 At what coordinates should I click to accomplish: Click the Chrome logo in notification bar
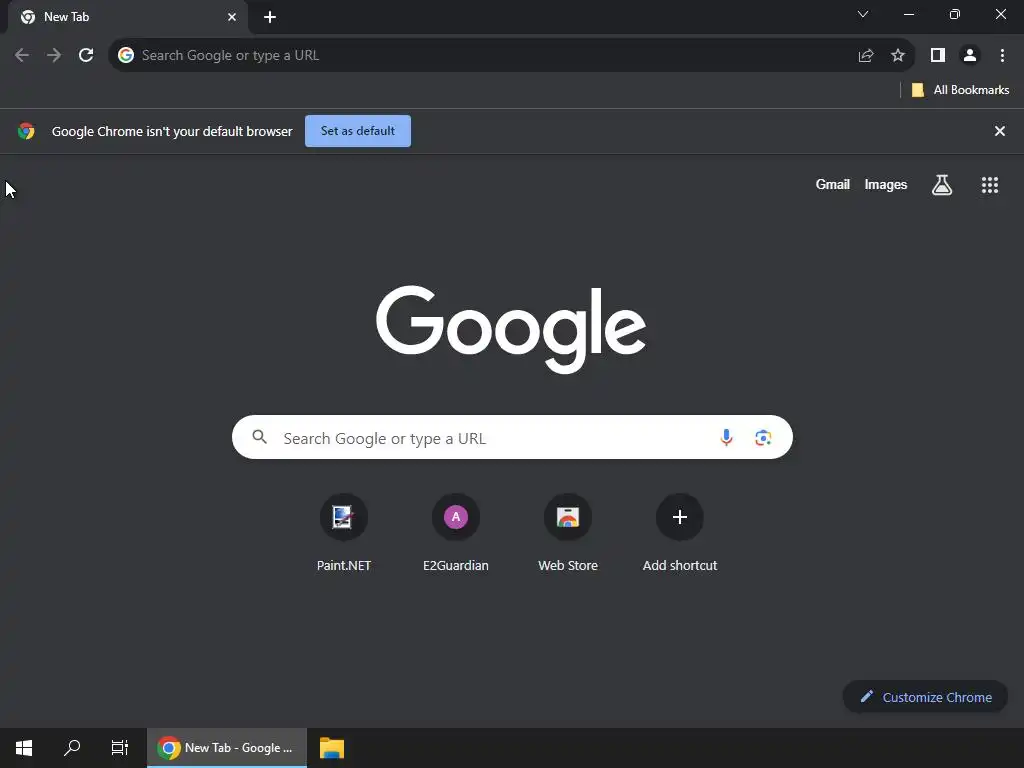pos(26,131)
